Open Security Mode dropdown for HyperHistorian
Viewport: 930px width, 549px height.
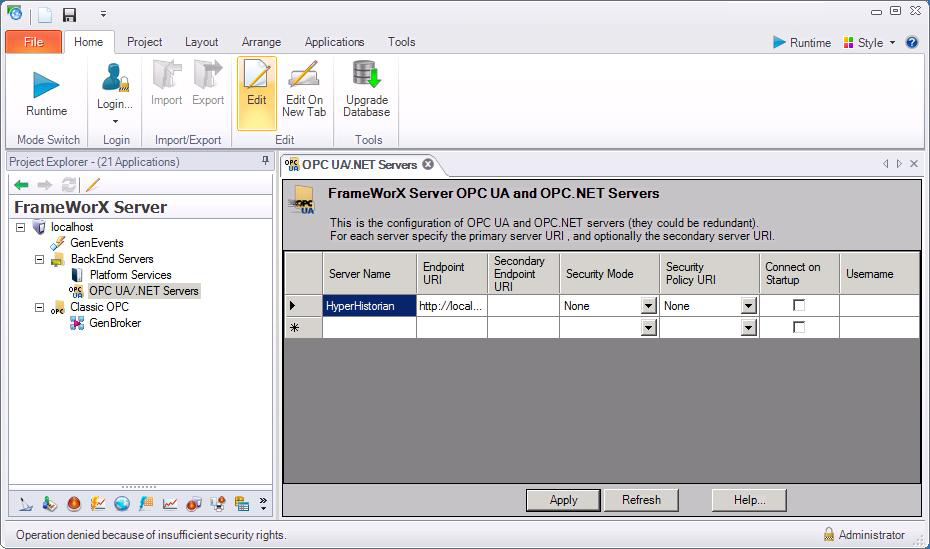[648, 306]
